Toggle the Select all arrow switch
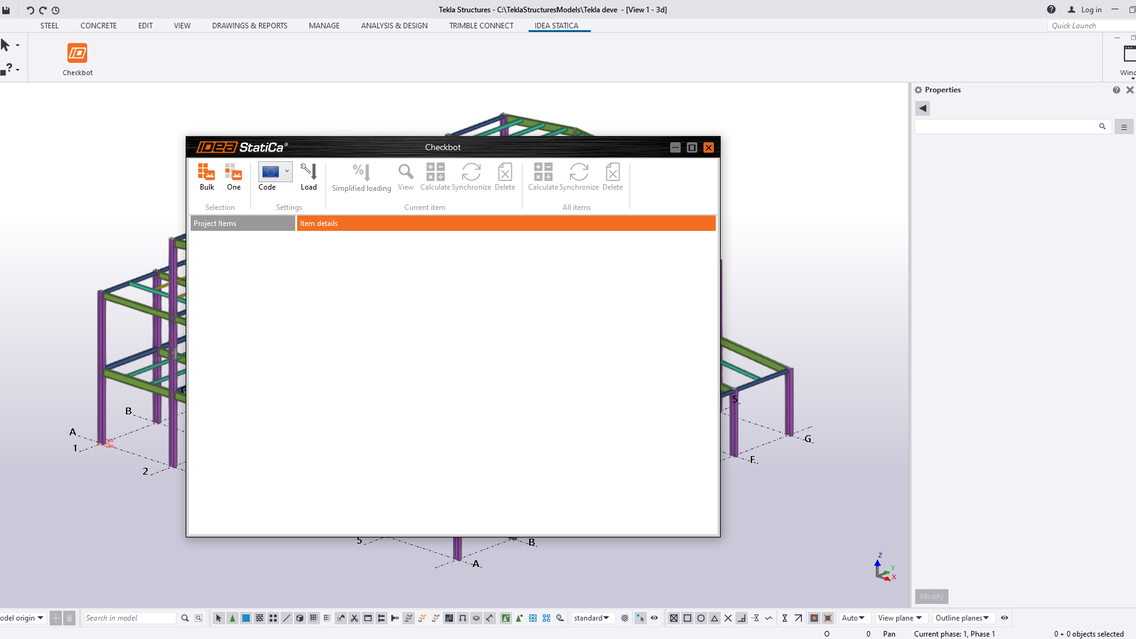Screen dimensions: 1136x639 pyautogui.click(x=219, y=618)
